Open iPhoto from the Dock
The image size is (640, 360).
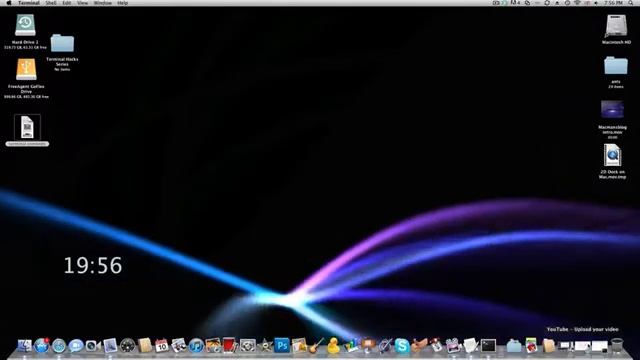click(213, 346)
